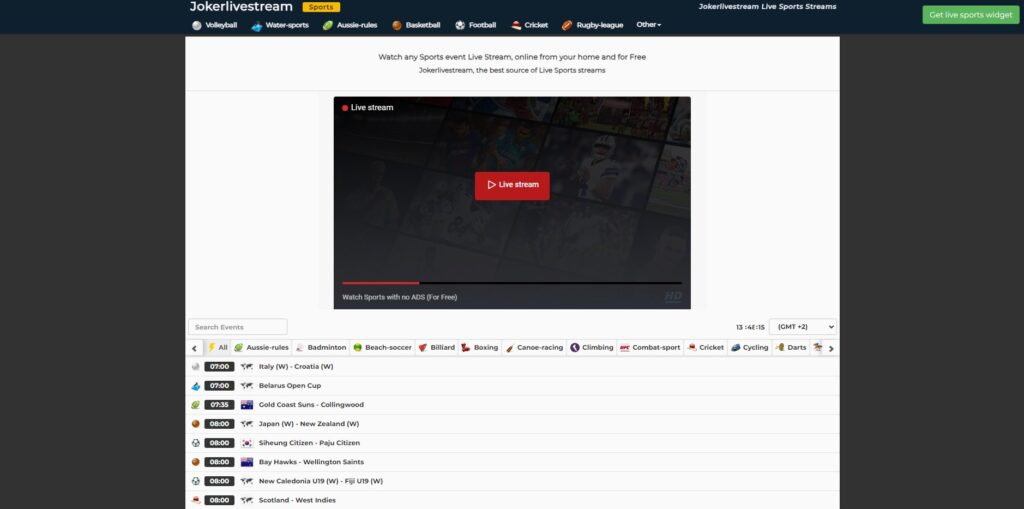Click the Billiard icon in filter bar
The height and width of the screenshot is (509, 1024).
pos(423,348)
